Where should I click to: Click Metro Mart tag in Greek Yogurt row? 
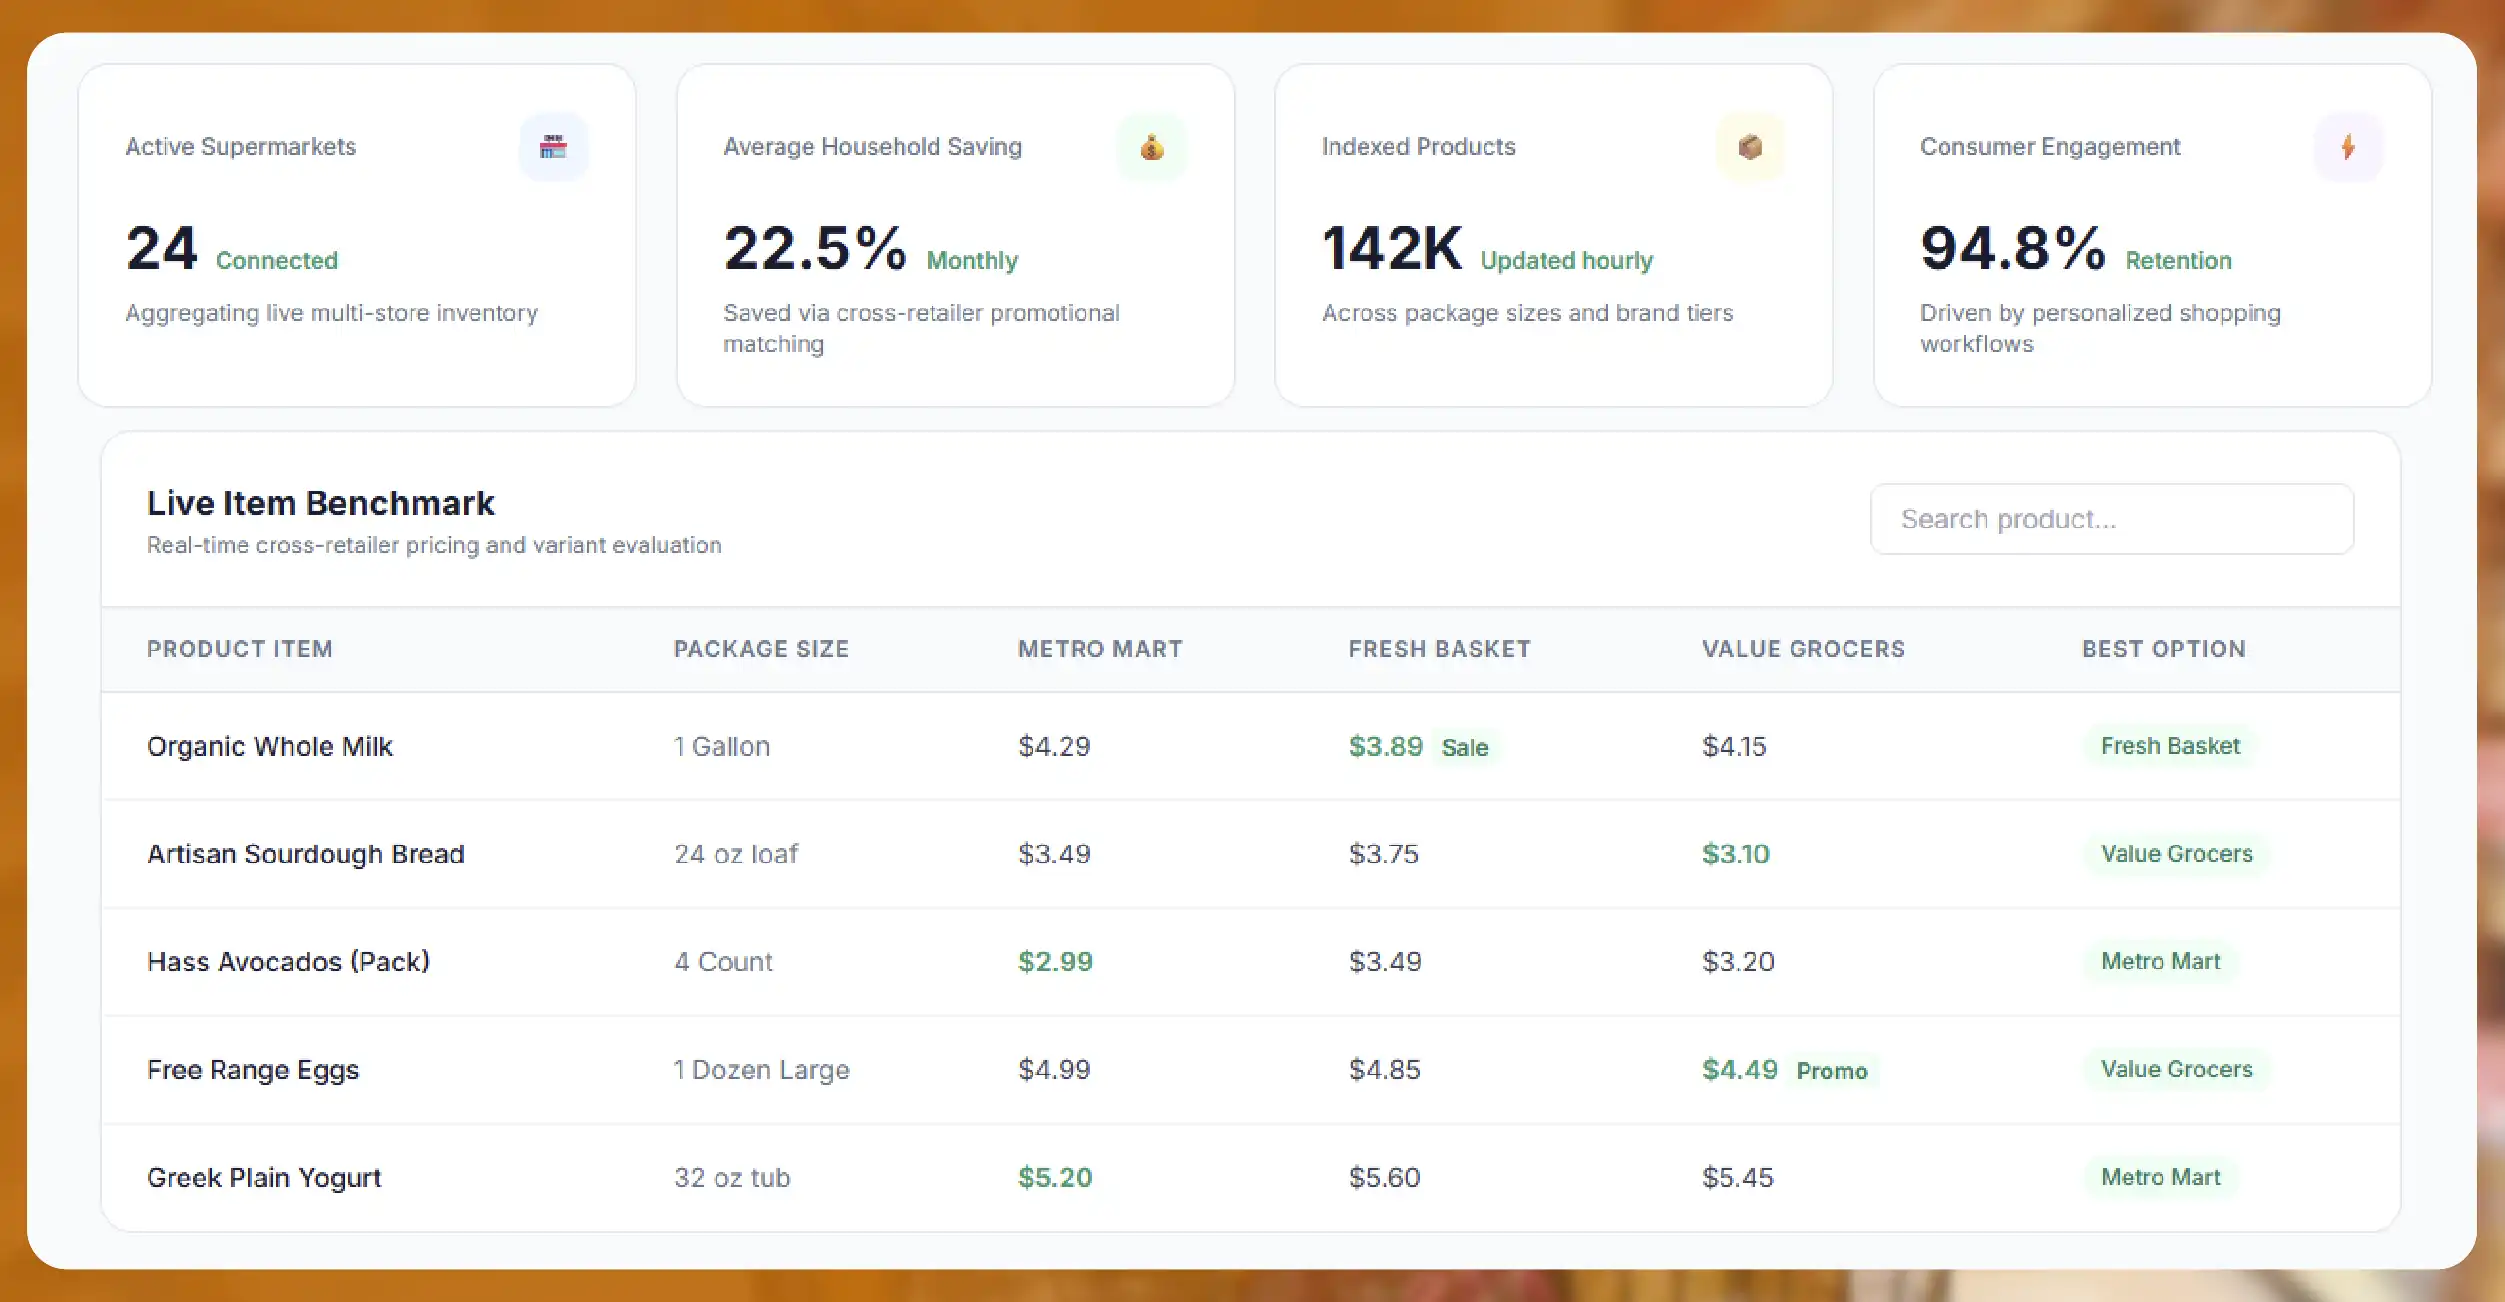(2160, 1177)
